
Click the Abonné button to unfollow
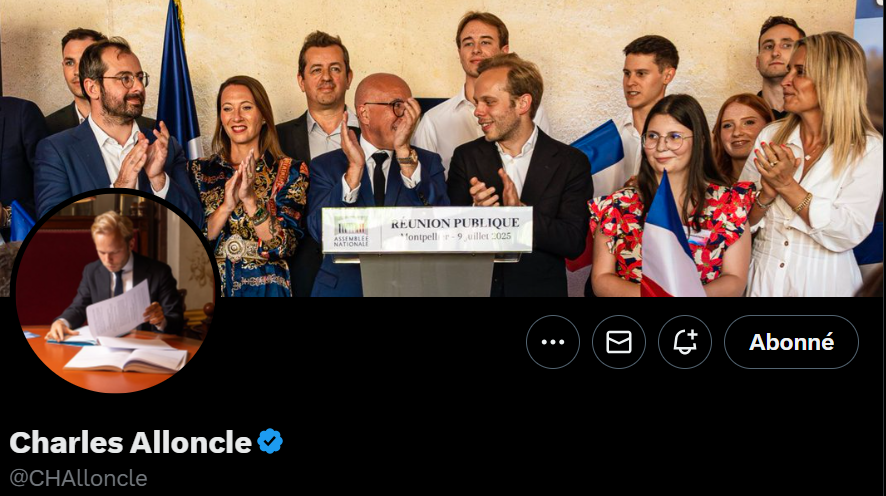tap(791, 342)
